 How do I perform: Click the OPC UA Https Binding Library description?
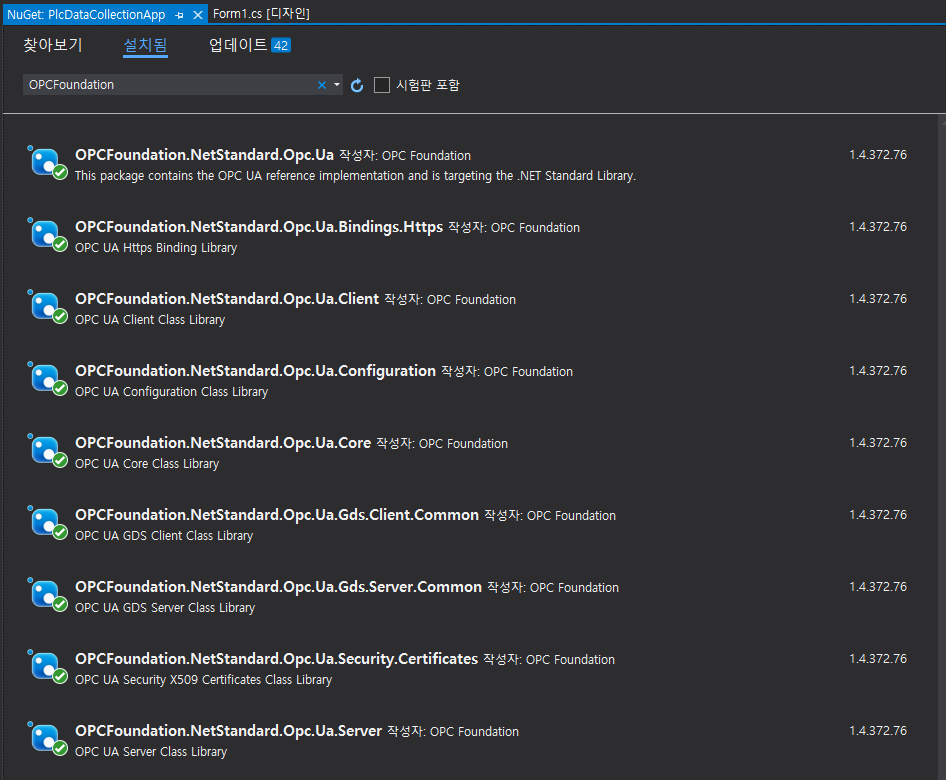tap(156, 248)
